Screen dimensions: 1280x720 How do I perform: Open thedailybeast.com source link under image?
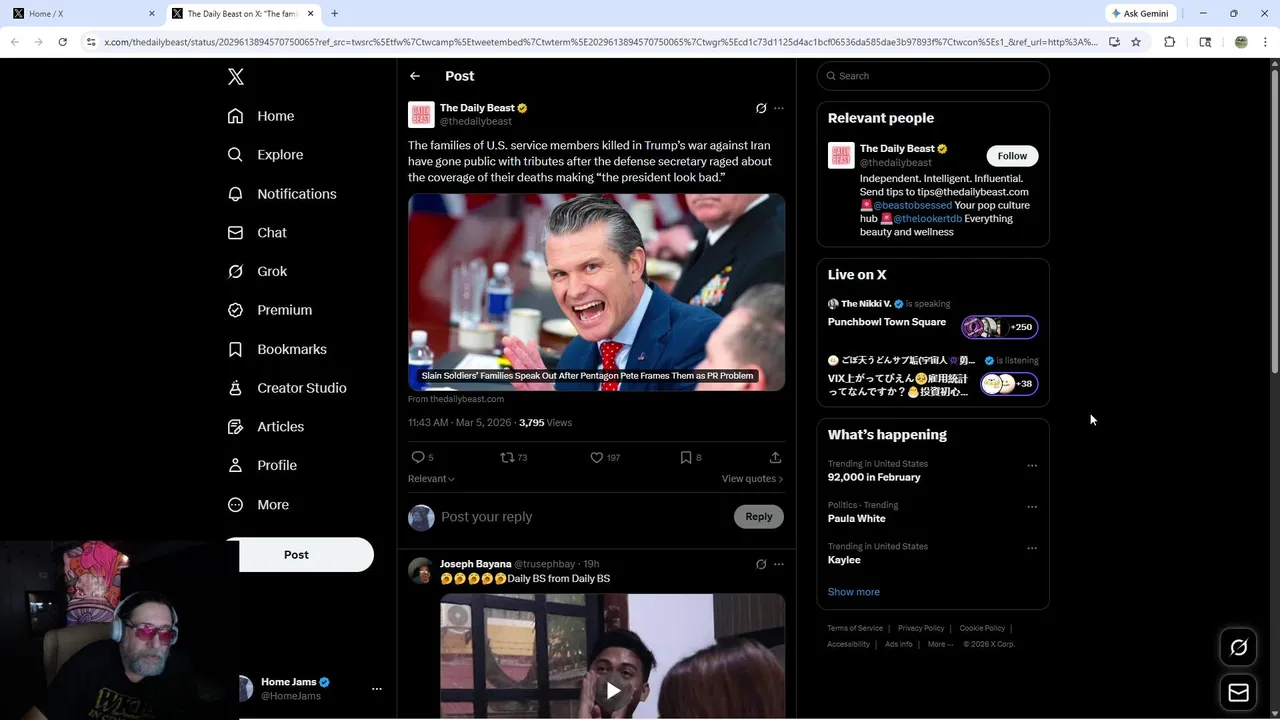point(456,399)
